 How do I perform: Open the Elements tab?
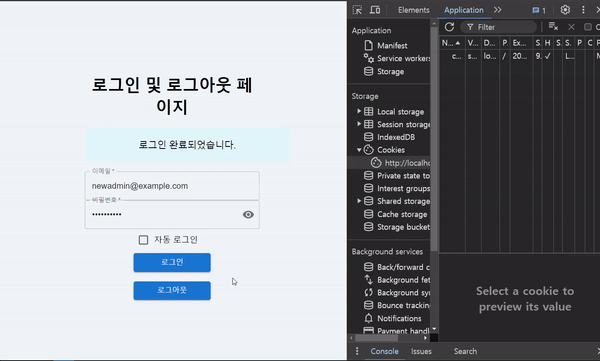pyautogui.click(x=413, y=10)
